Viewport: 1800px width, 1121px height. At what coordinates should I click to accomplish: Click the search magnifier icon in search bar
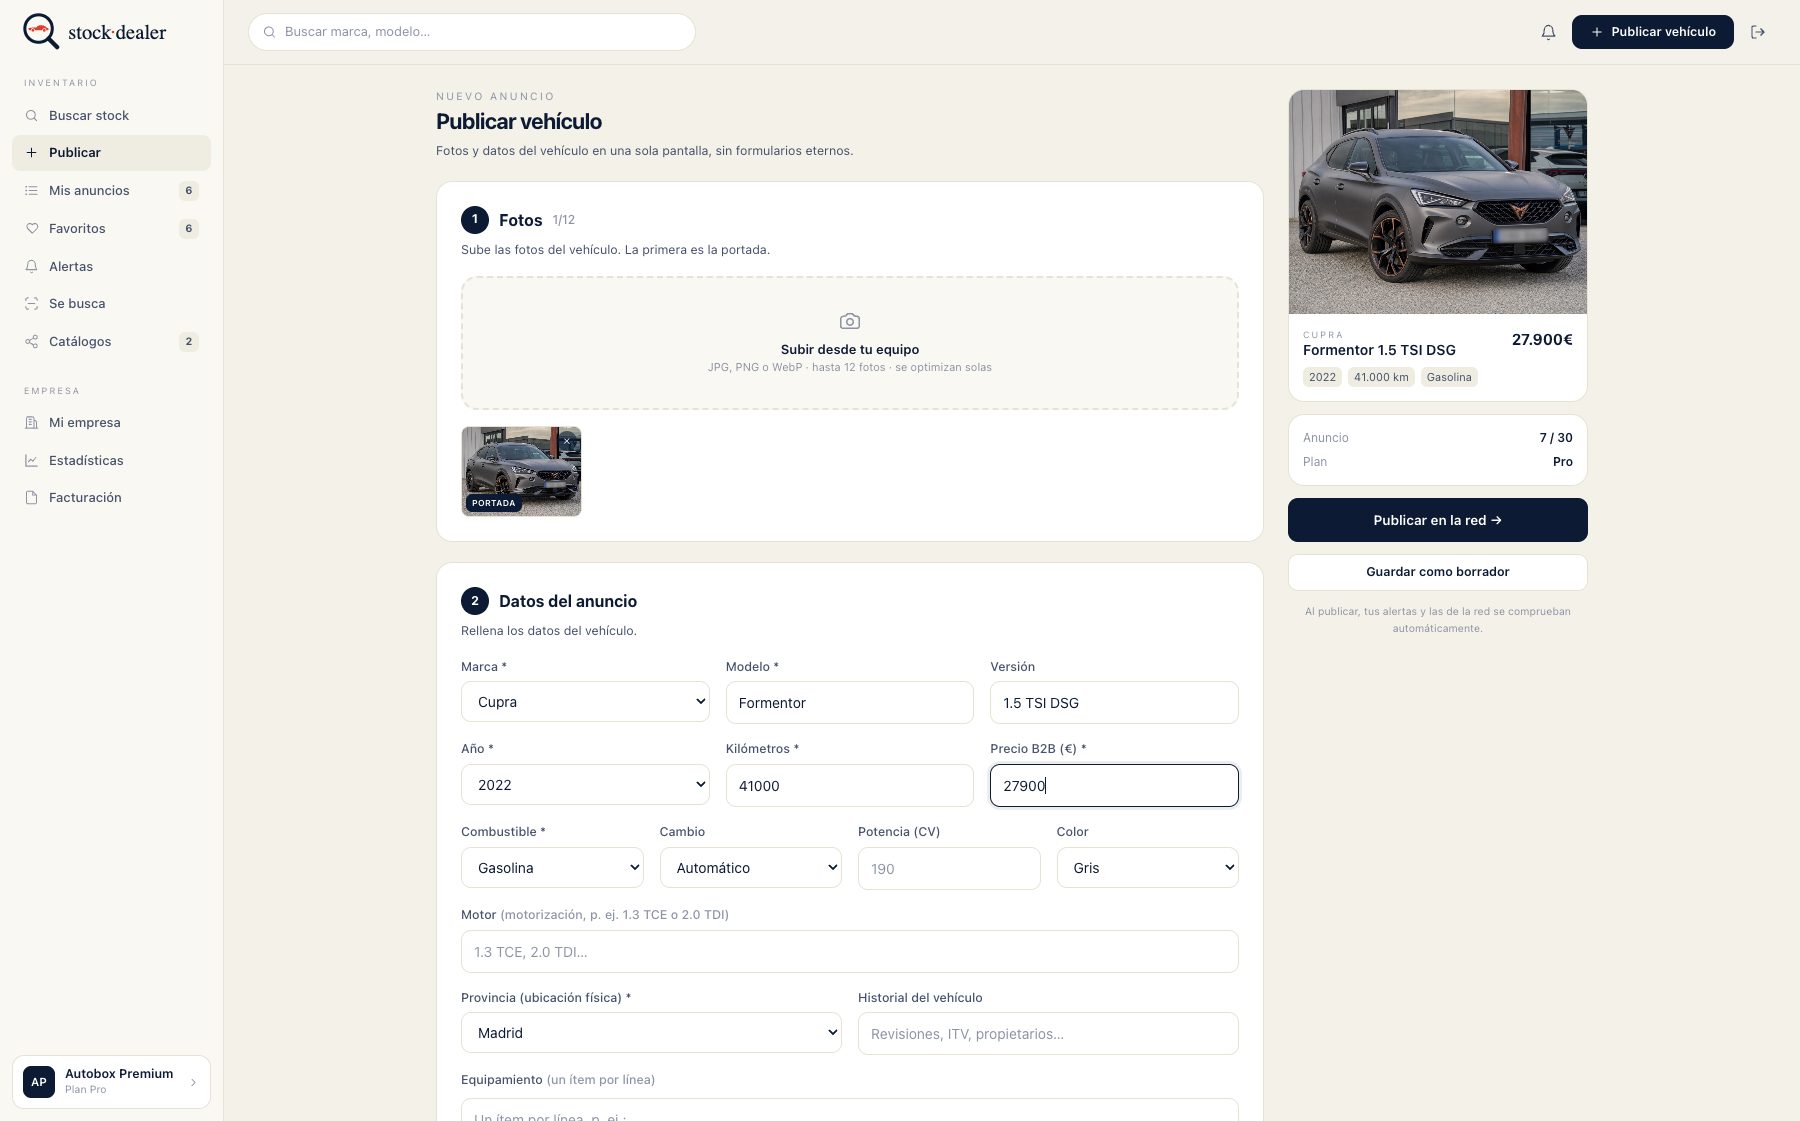269,32
